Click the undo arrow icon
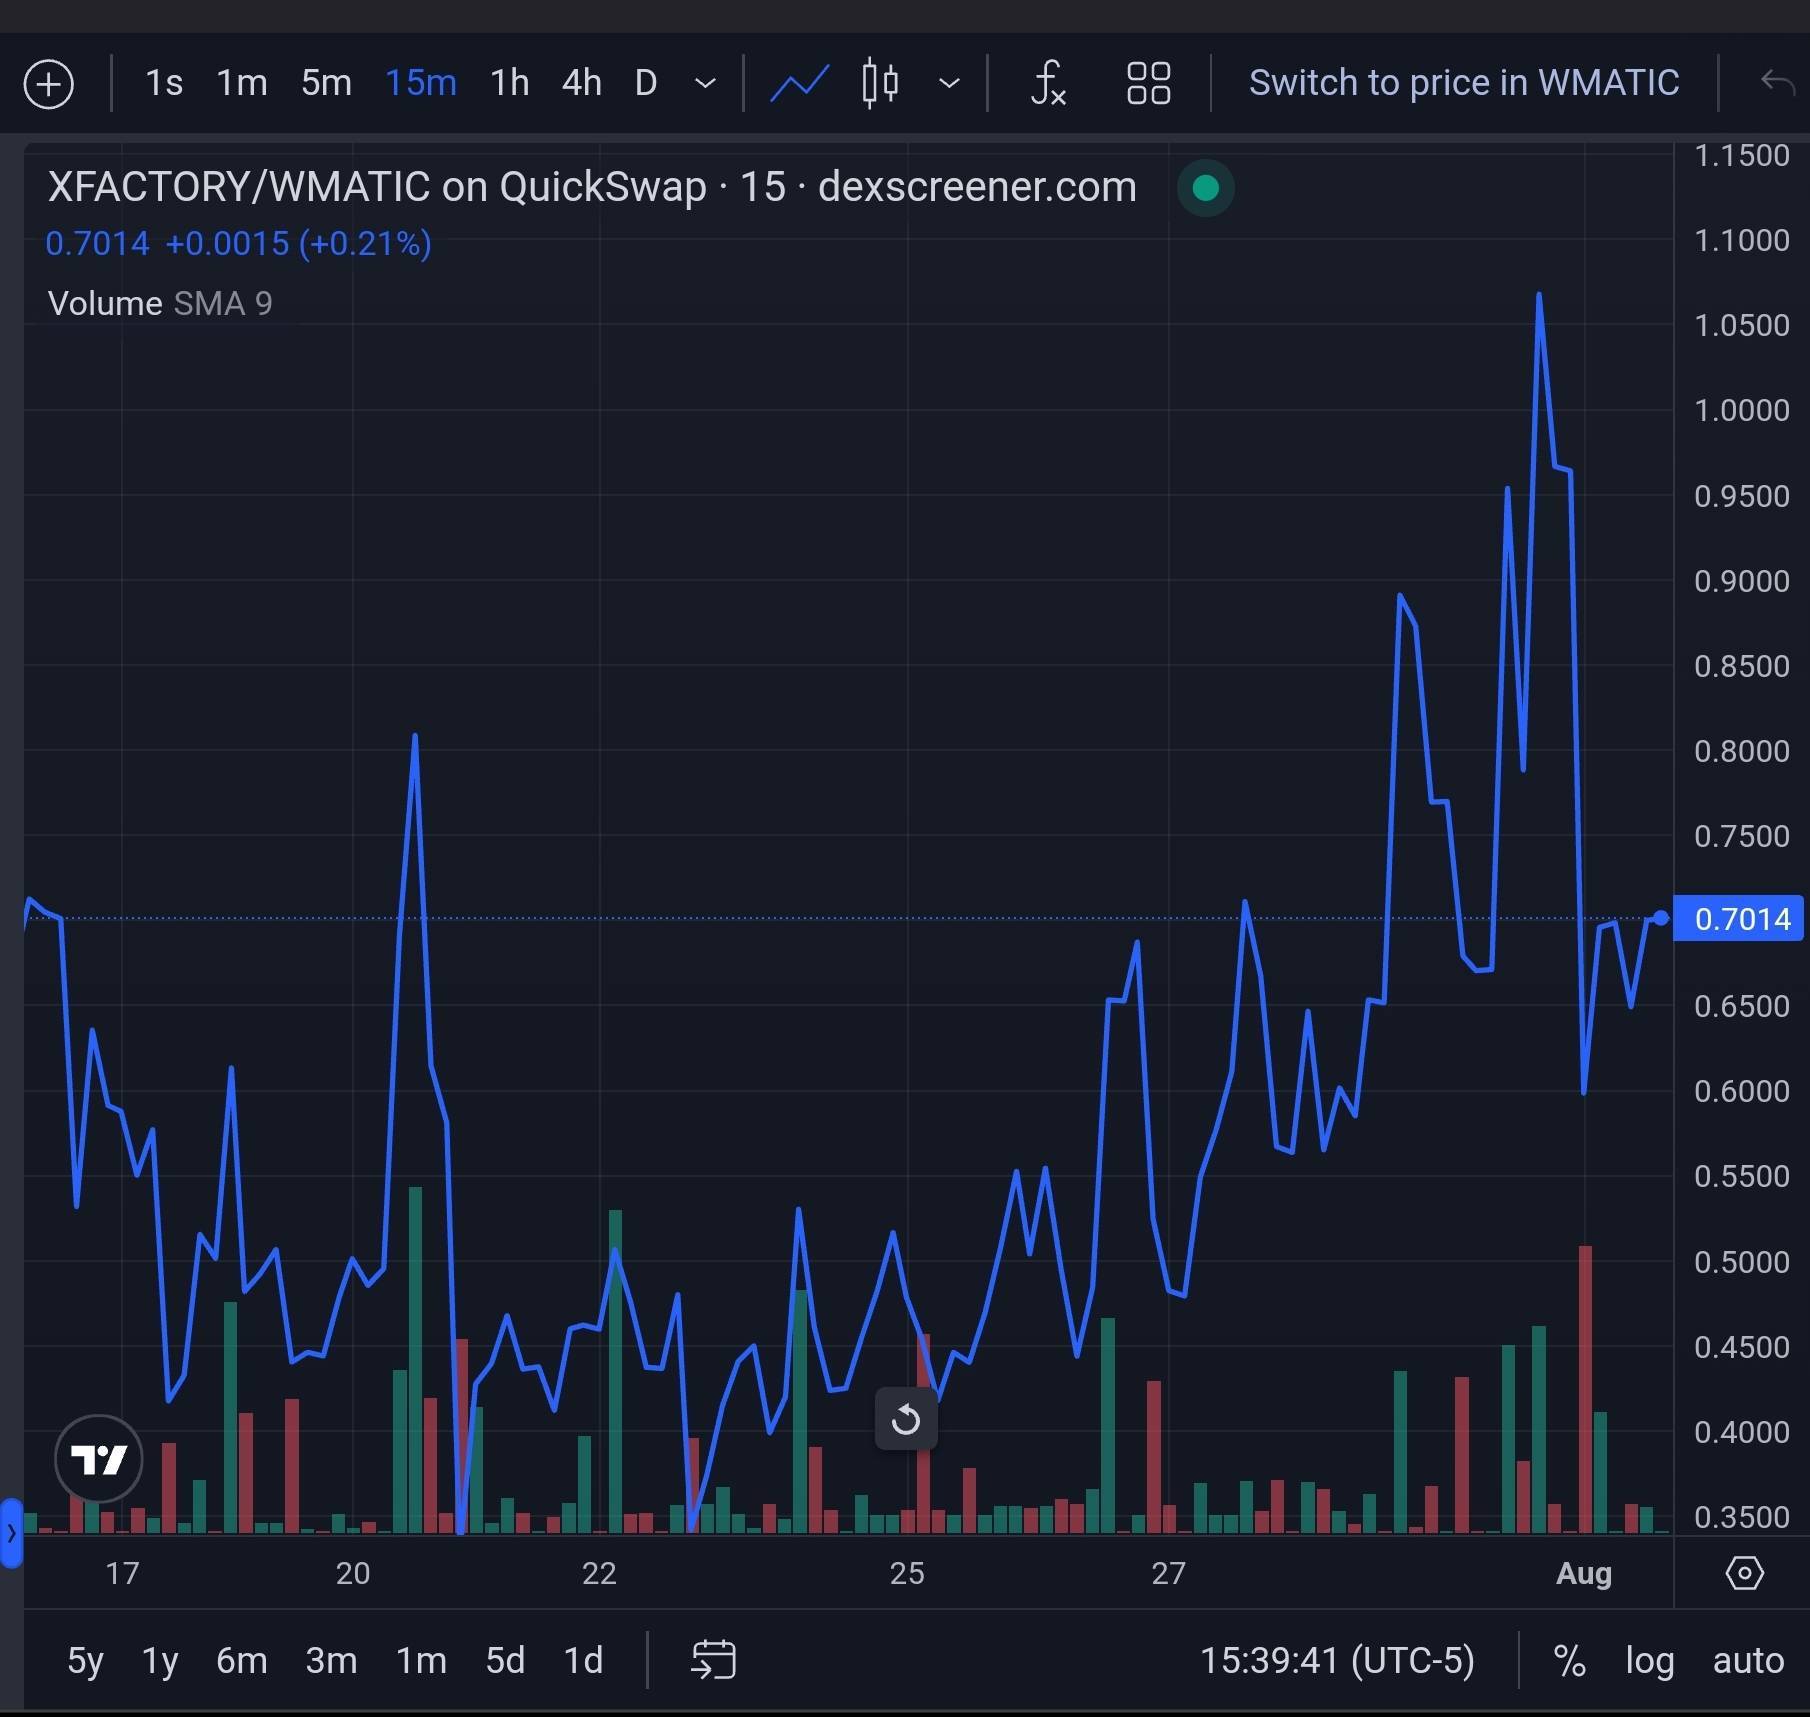Image resolution: width=1810 pixels, height=1717 pixels. tap(1777, 82)
